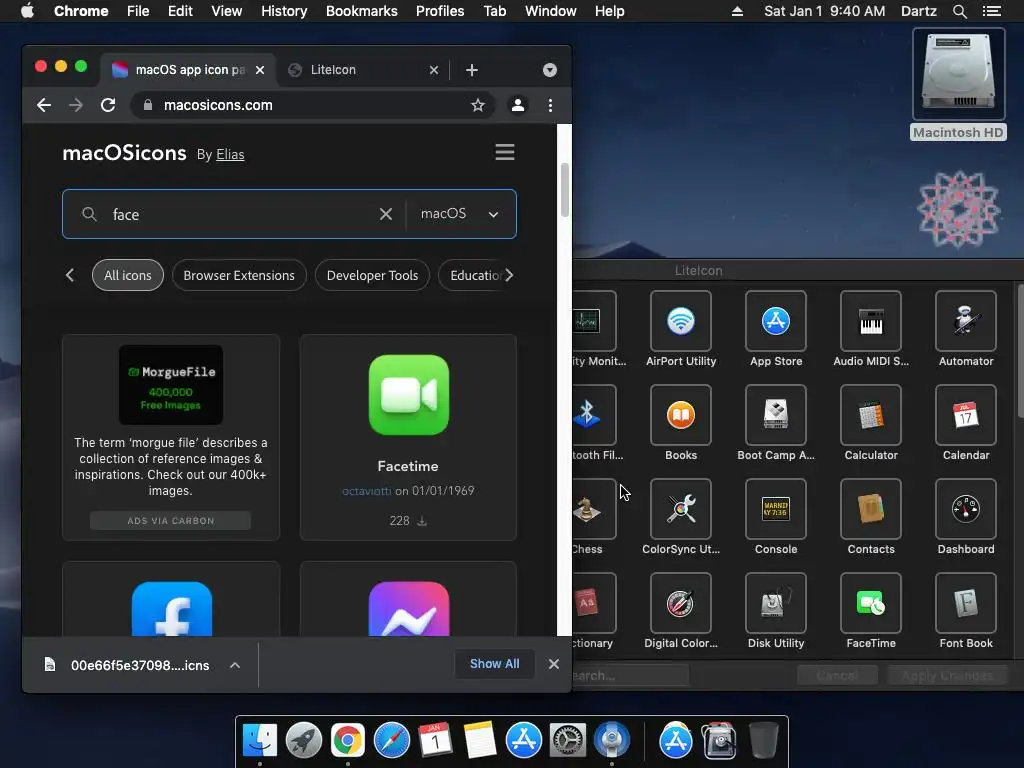Open the Facetime icon card on macosicons
The width and height of the screenshot is (1024, 768).
[408, 437]
